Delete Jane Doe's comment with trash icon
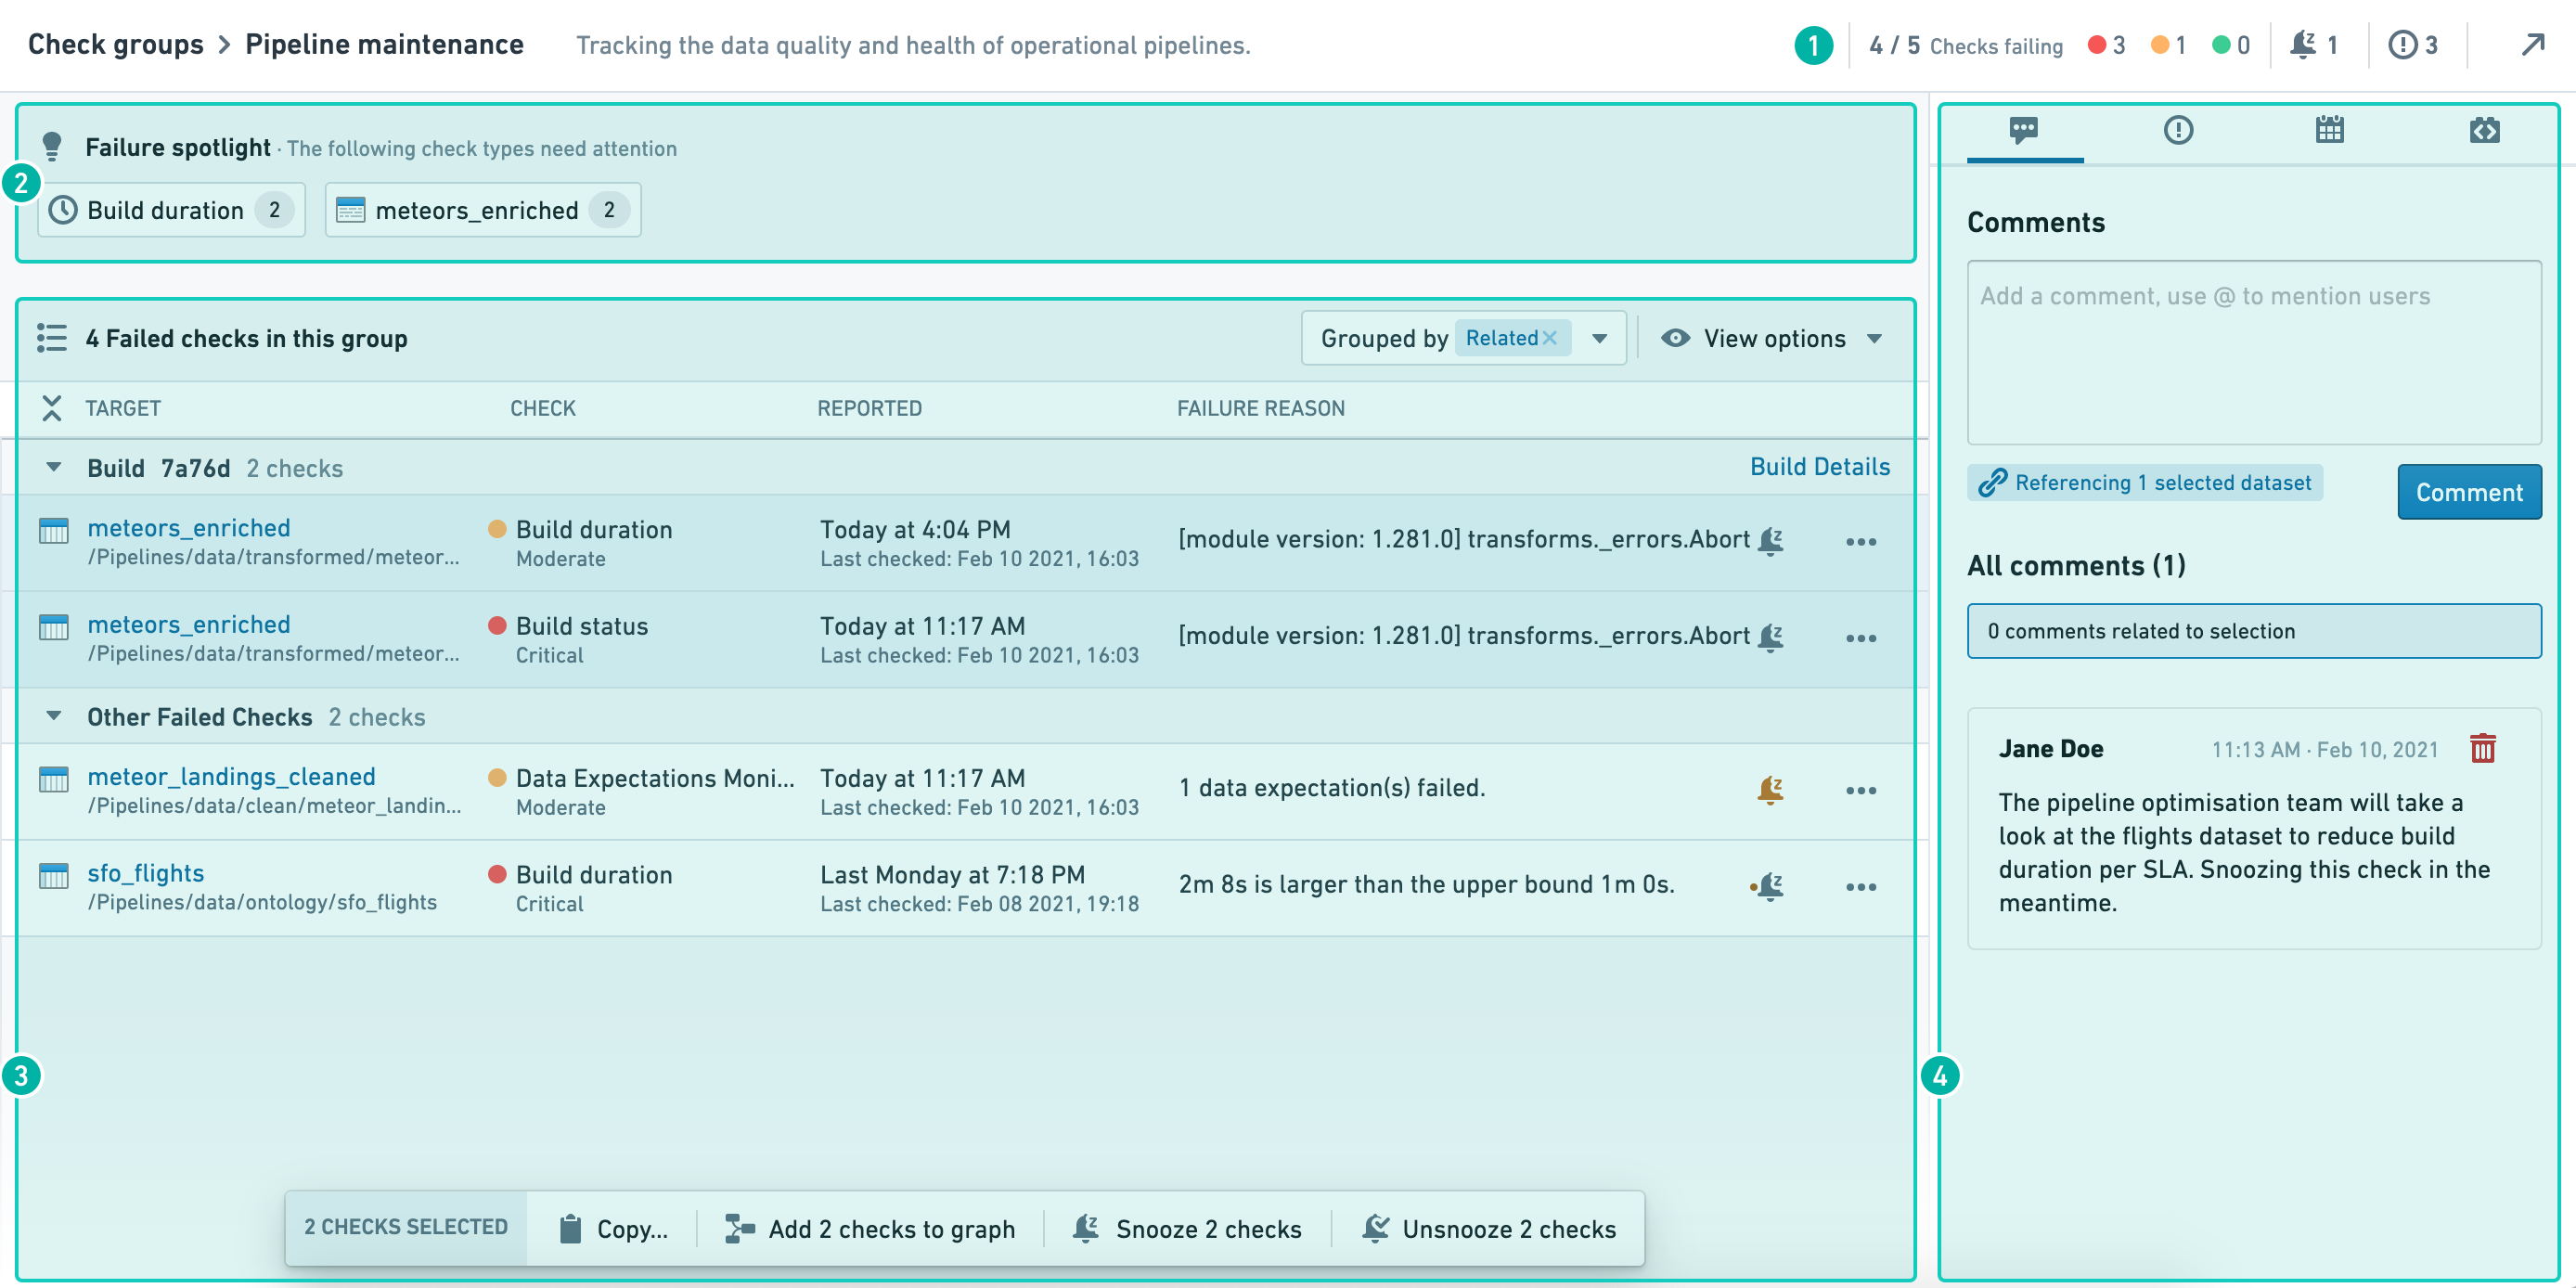The width and height of the screenshot is (2576, 1288). click(x=2482, y=748)
